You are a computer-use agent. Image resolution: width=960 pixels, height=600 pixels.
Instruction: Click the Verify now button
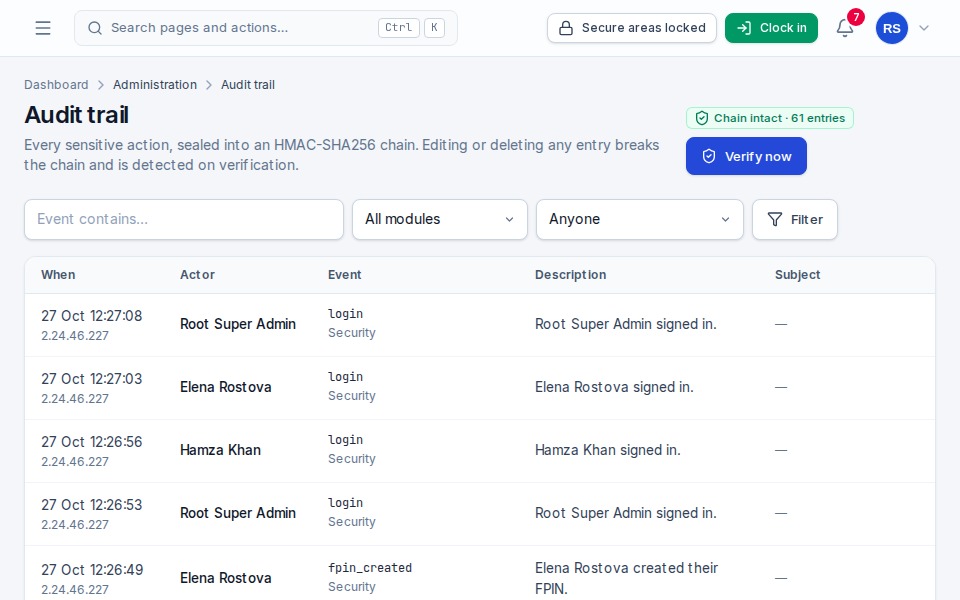click(746, 156)
